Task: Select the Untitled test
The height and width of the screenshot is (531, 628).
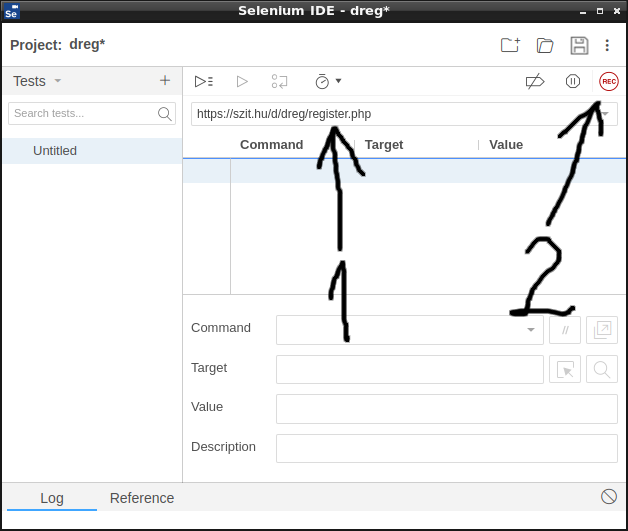Action: [x=92, y=151]
